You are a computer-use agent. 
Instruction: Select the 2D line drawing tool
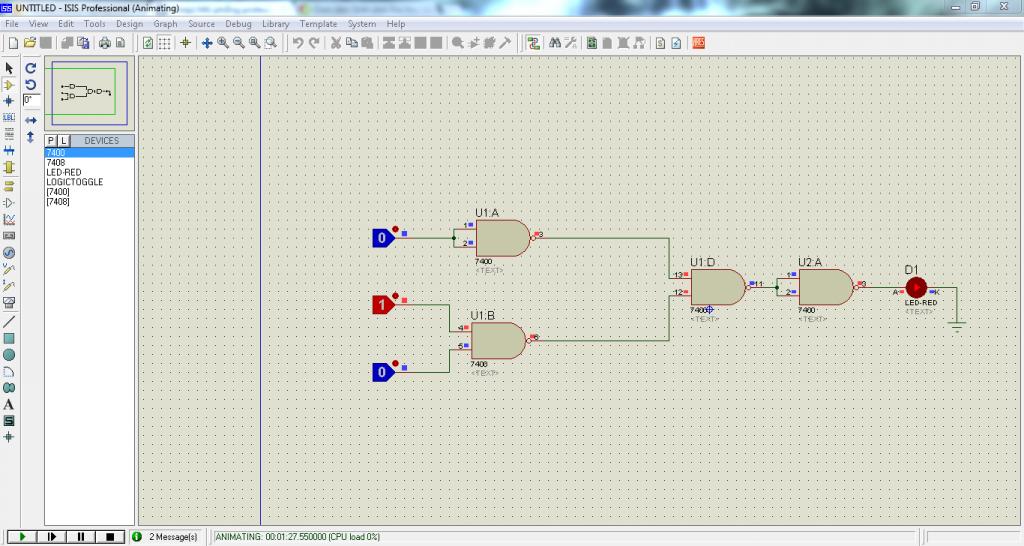9,321
